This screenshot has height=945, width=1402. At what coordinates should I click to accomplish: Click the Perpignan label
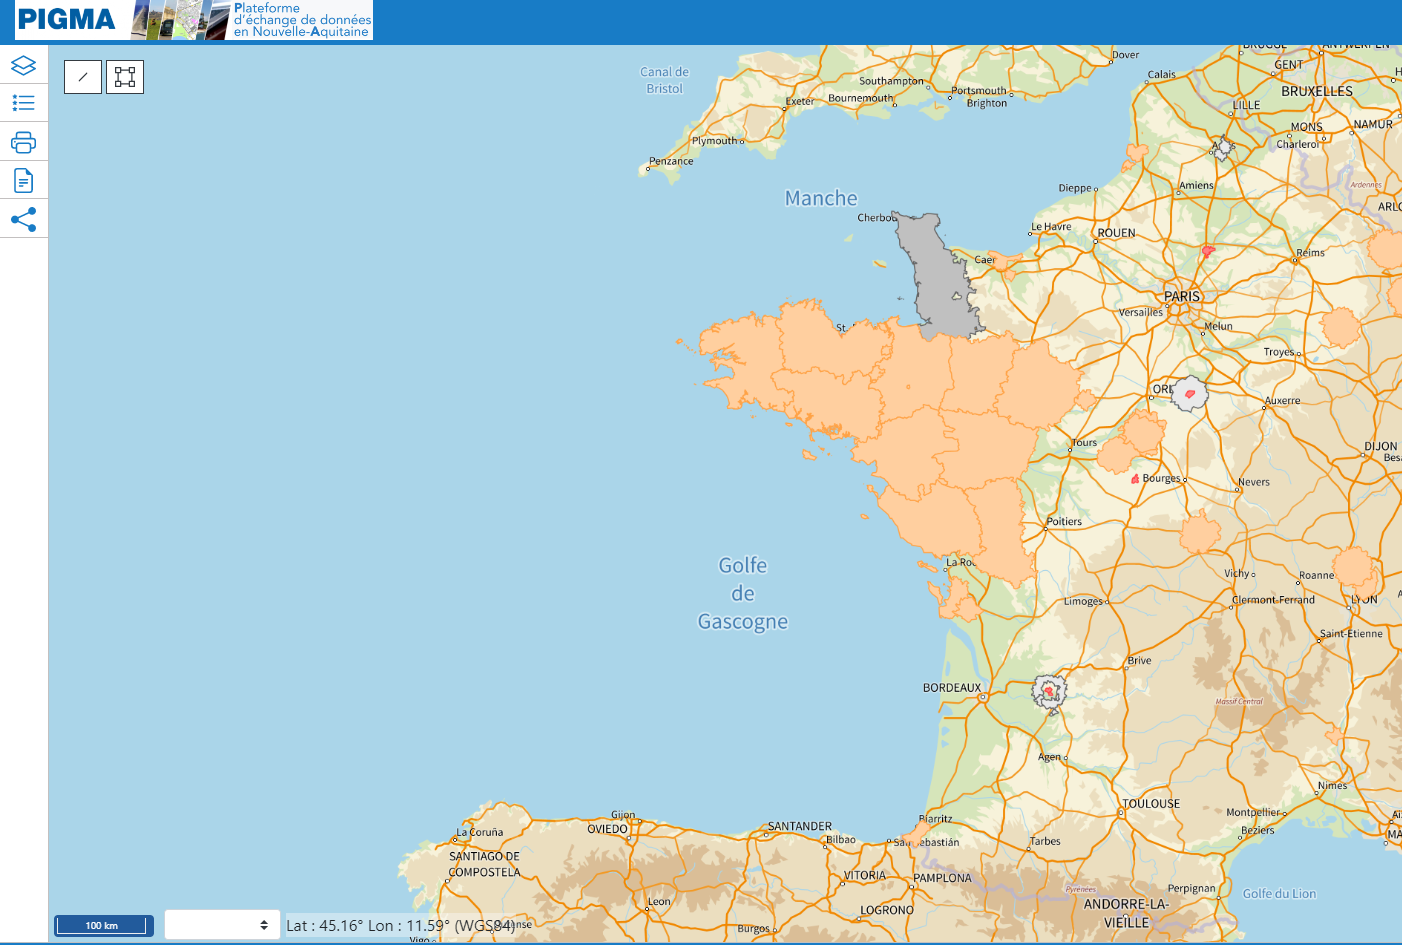coord(1192,889)
